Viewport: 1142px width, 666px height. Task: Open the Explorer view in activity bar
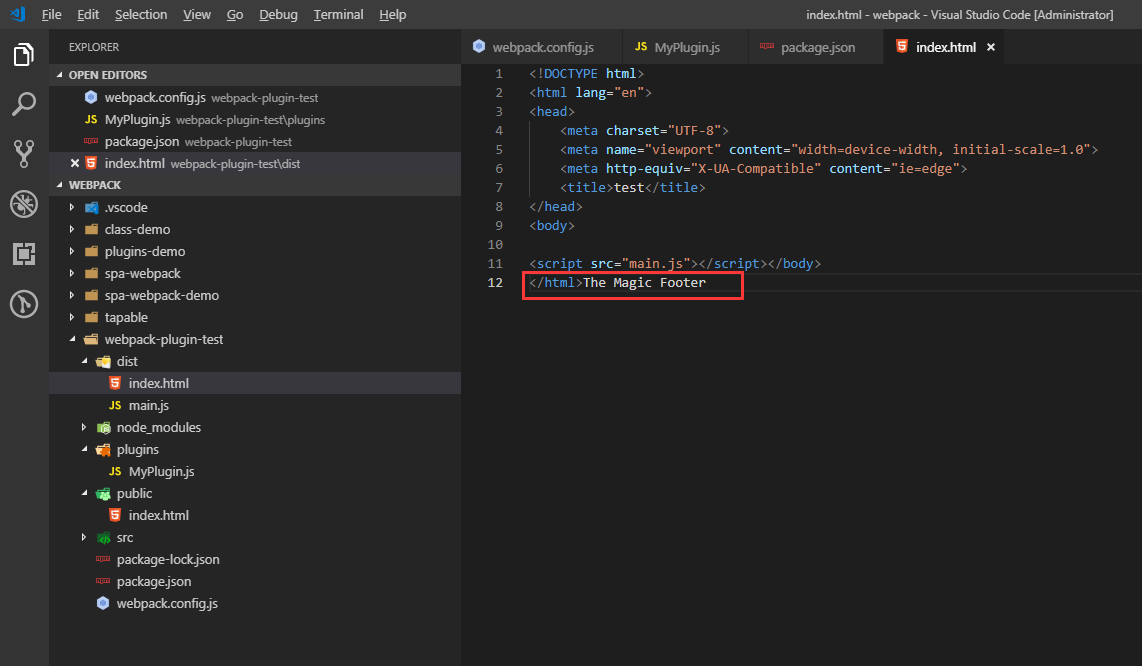pyautogui.click(x=24, y=55)
